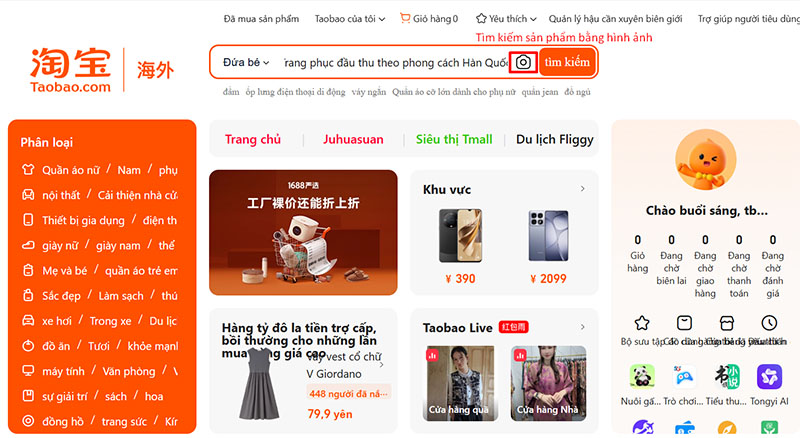Viewport: 800px width, 438px height.
Task: Click the panda Nuôi gấu icon
Action: click(642, 377)
